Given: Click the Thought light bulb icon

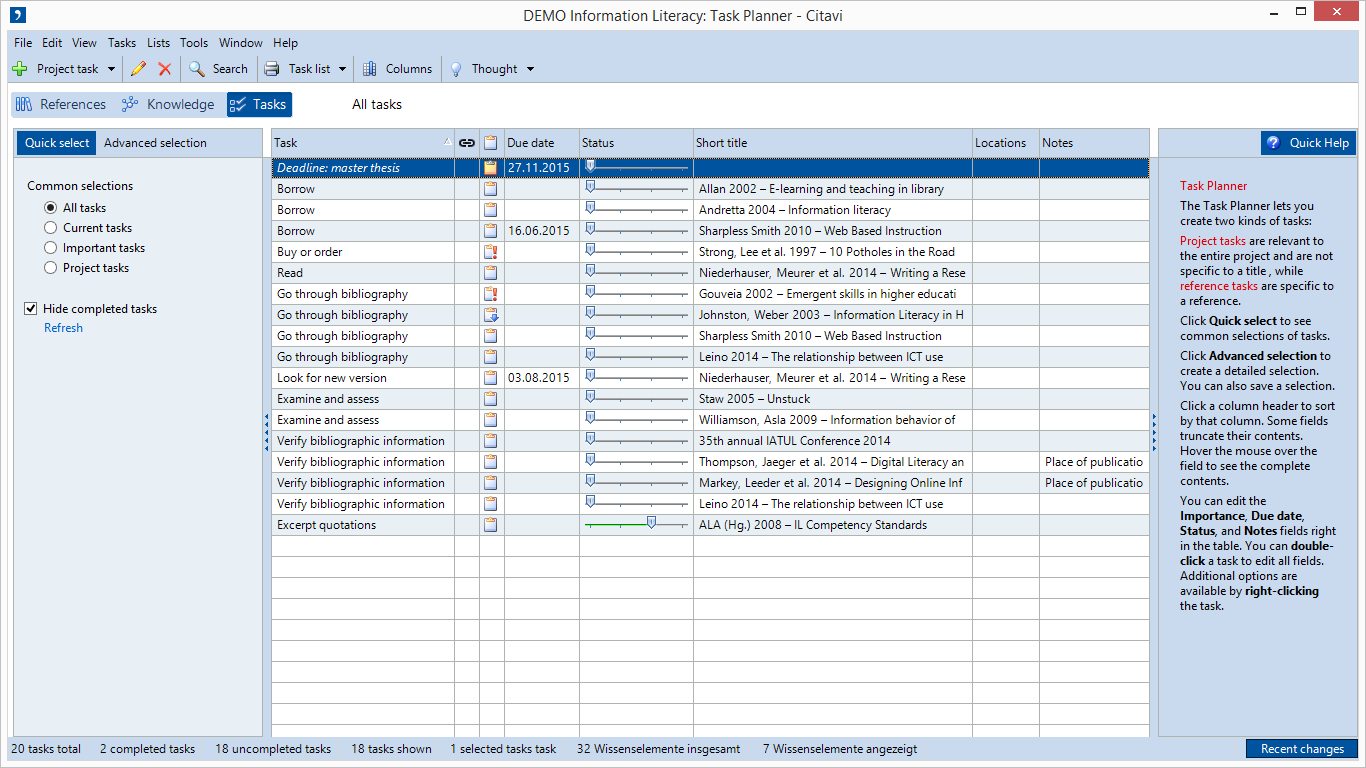Looking at the screenshot, I should (456, 69).
